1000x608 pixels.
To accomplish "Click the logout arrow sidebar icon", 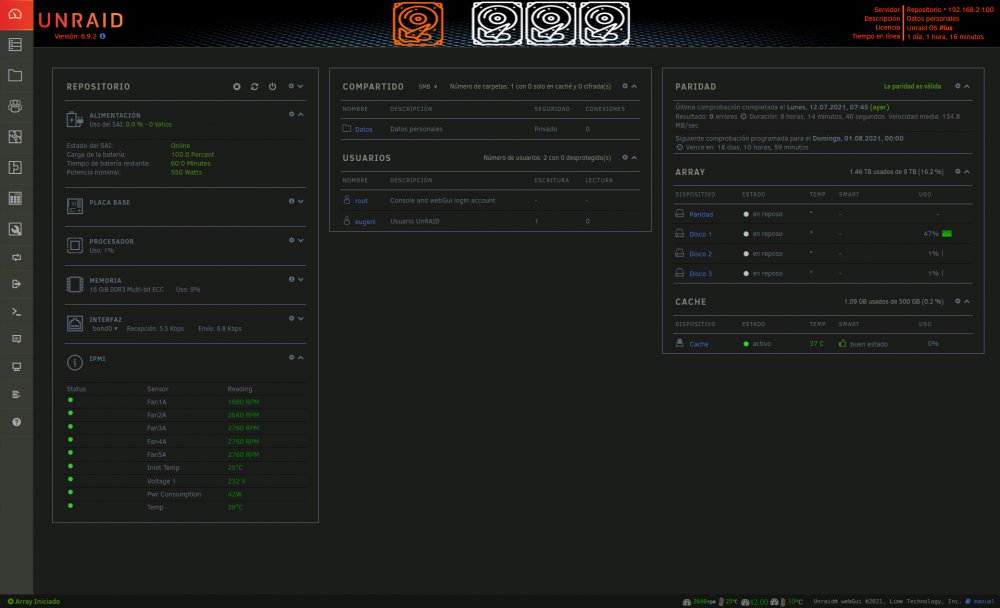I will coord(17,284).
